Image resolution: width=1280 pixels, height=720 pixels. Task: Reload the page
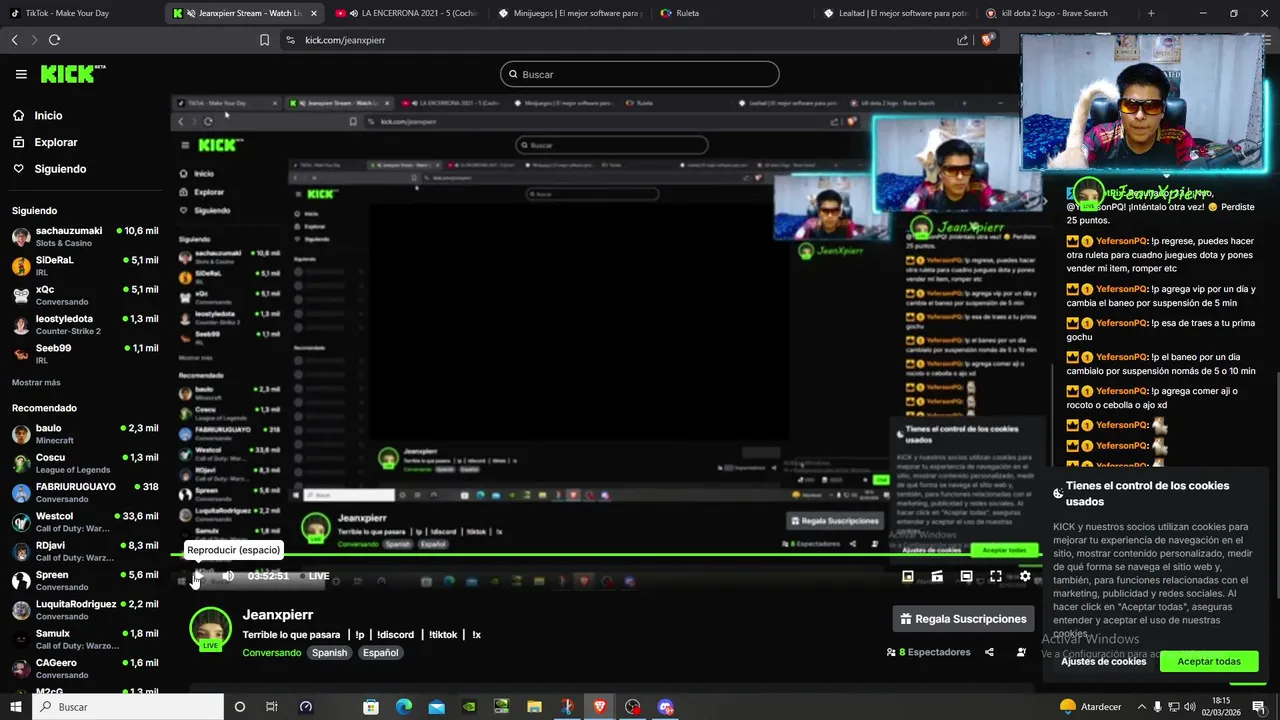pos(54,40)
